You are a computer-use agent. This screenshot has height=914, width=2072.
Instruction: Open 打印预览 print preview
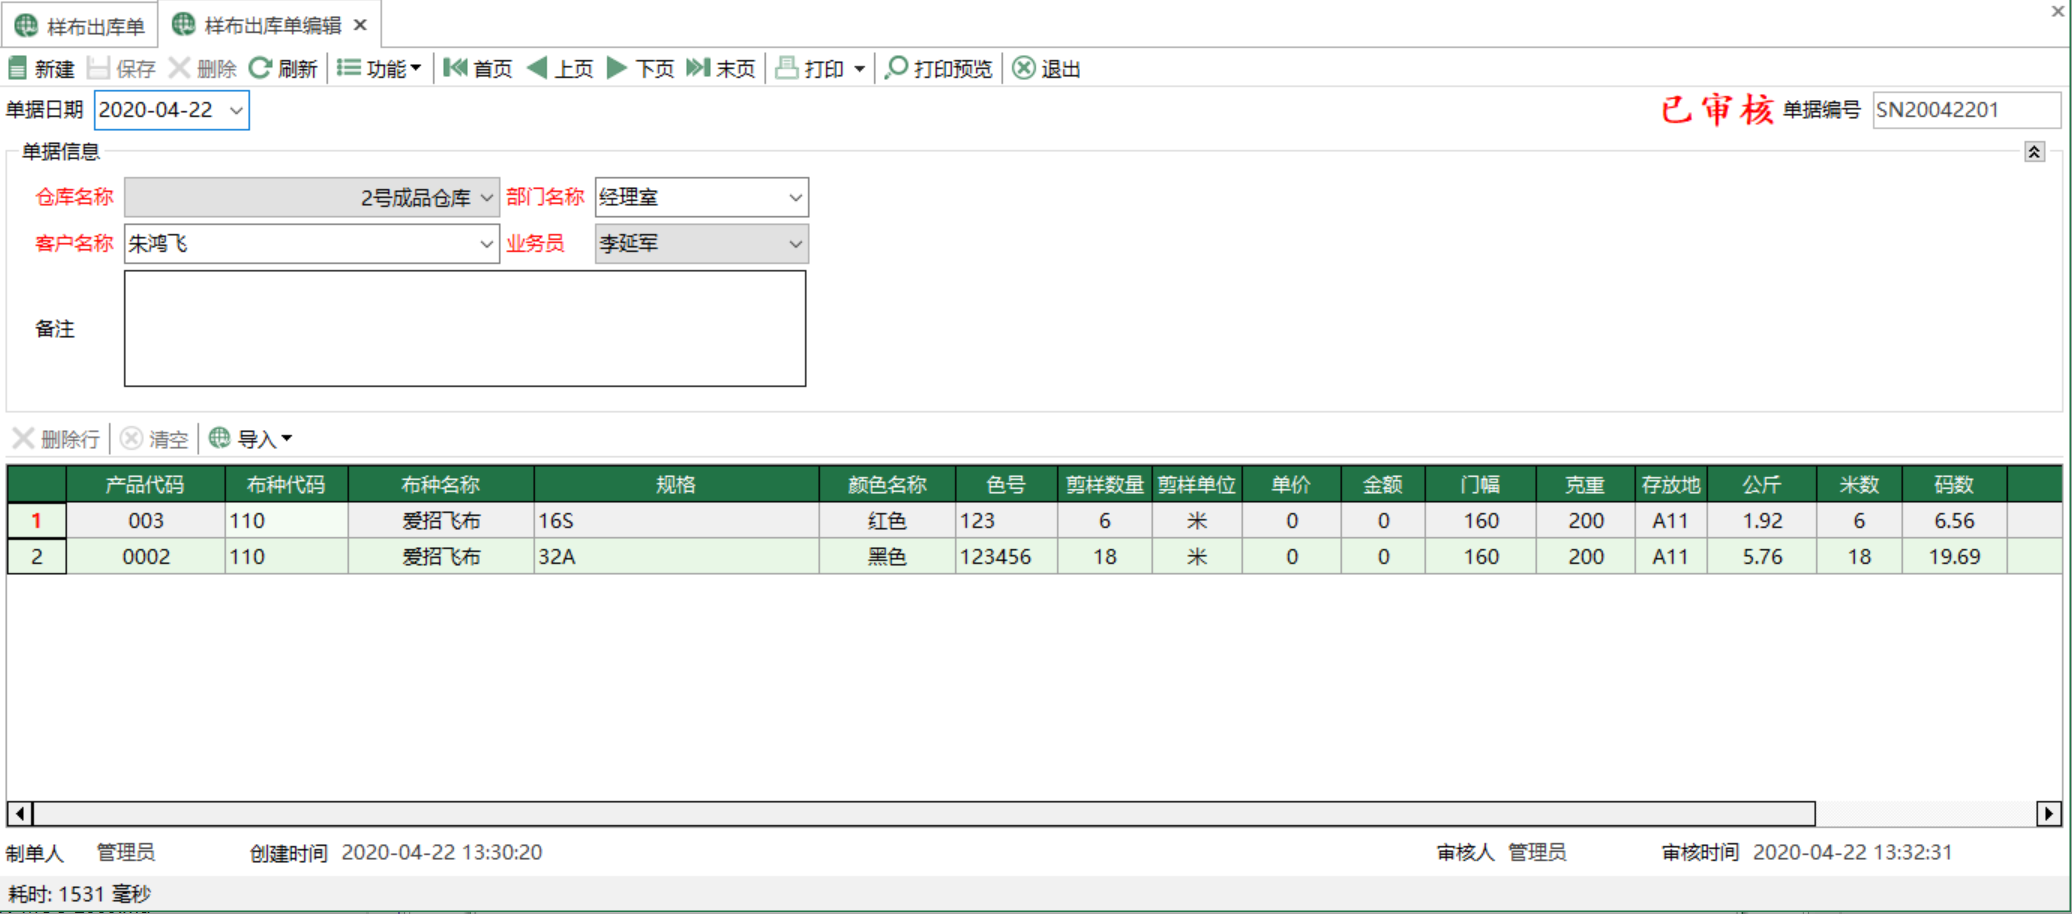[938, 68]
